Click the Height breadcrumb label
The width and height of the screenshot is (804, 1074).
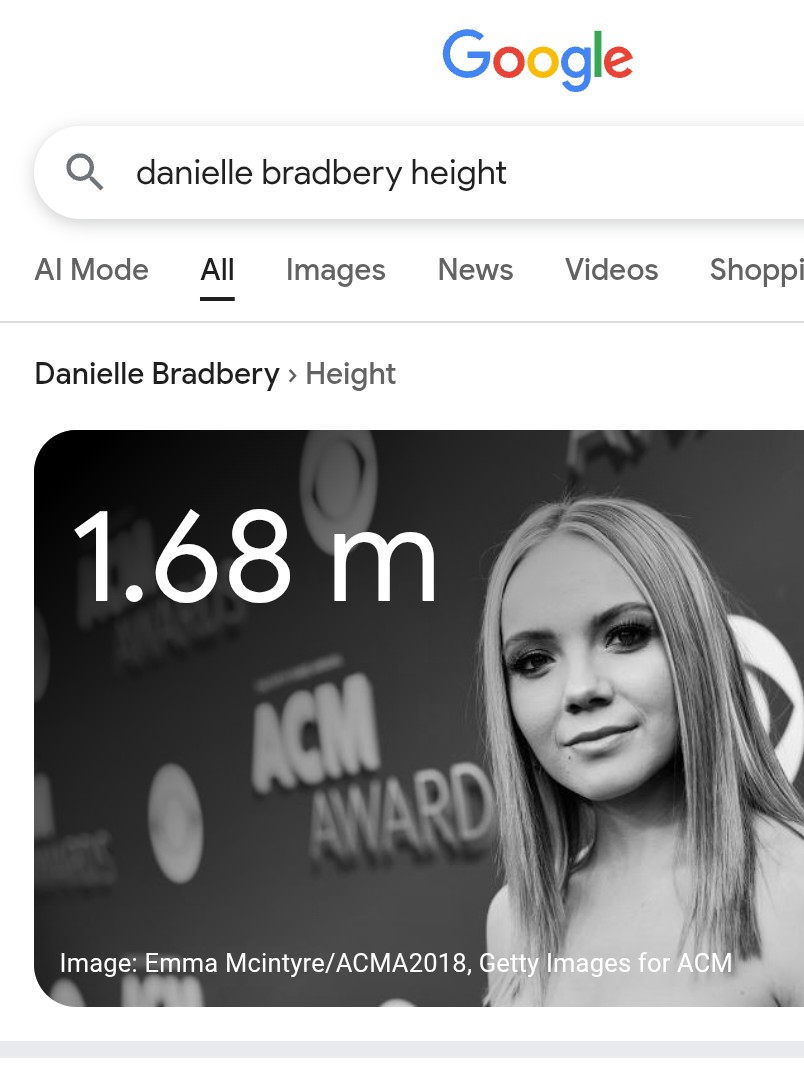click(351, 374)
